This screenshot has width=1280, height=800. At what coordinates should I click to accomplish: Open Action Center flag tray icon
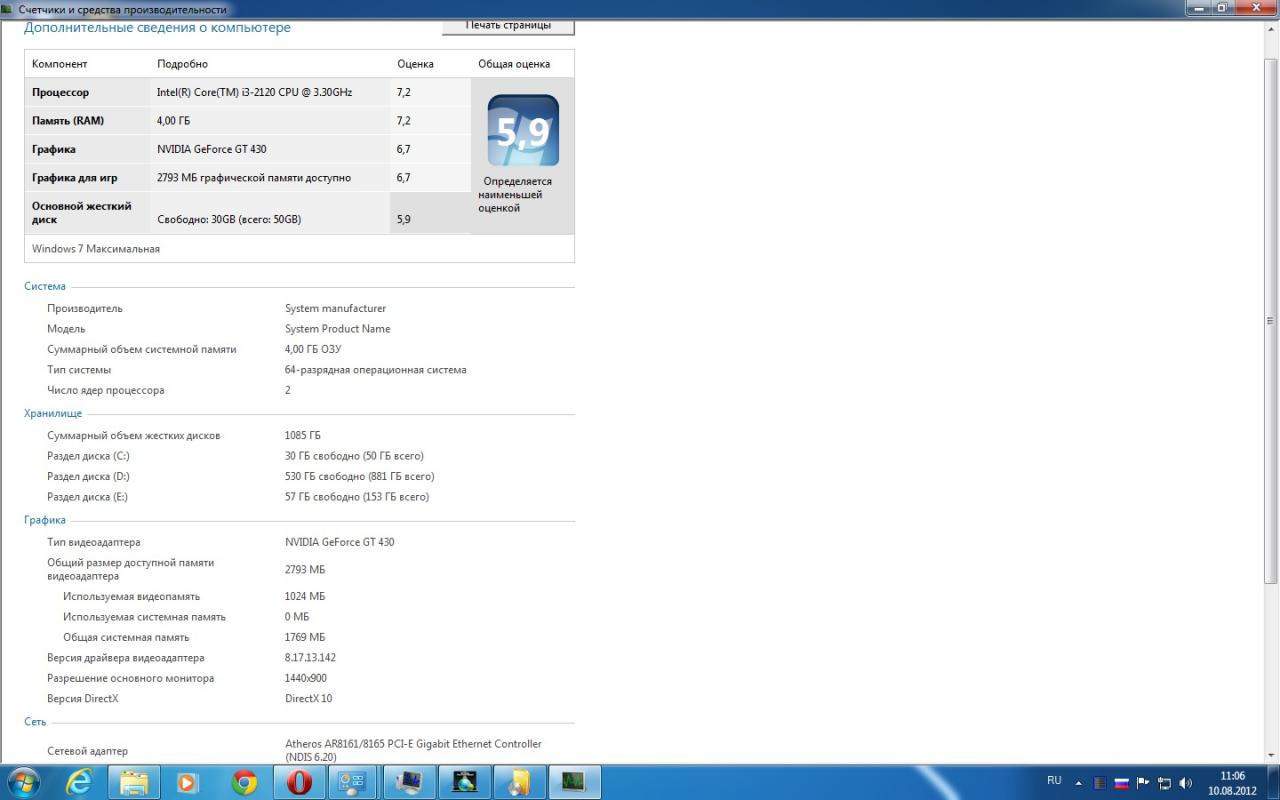pos(1143,782)
